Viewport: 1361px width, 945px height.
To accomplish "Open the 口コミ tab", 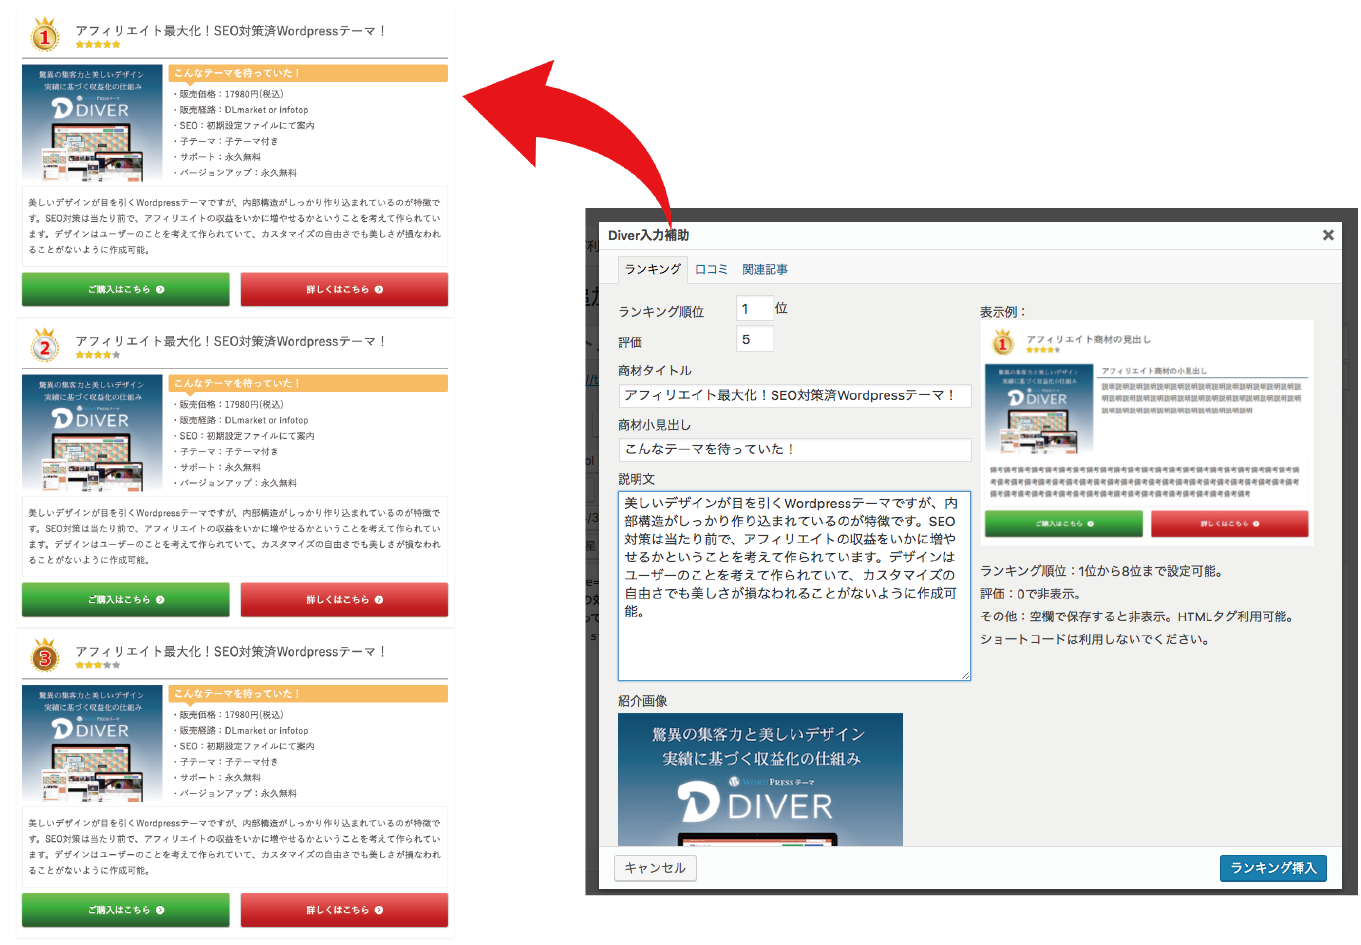I will point(712,269).
